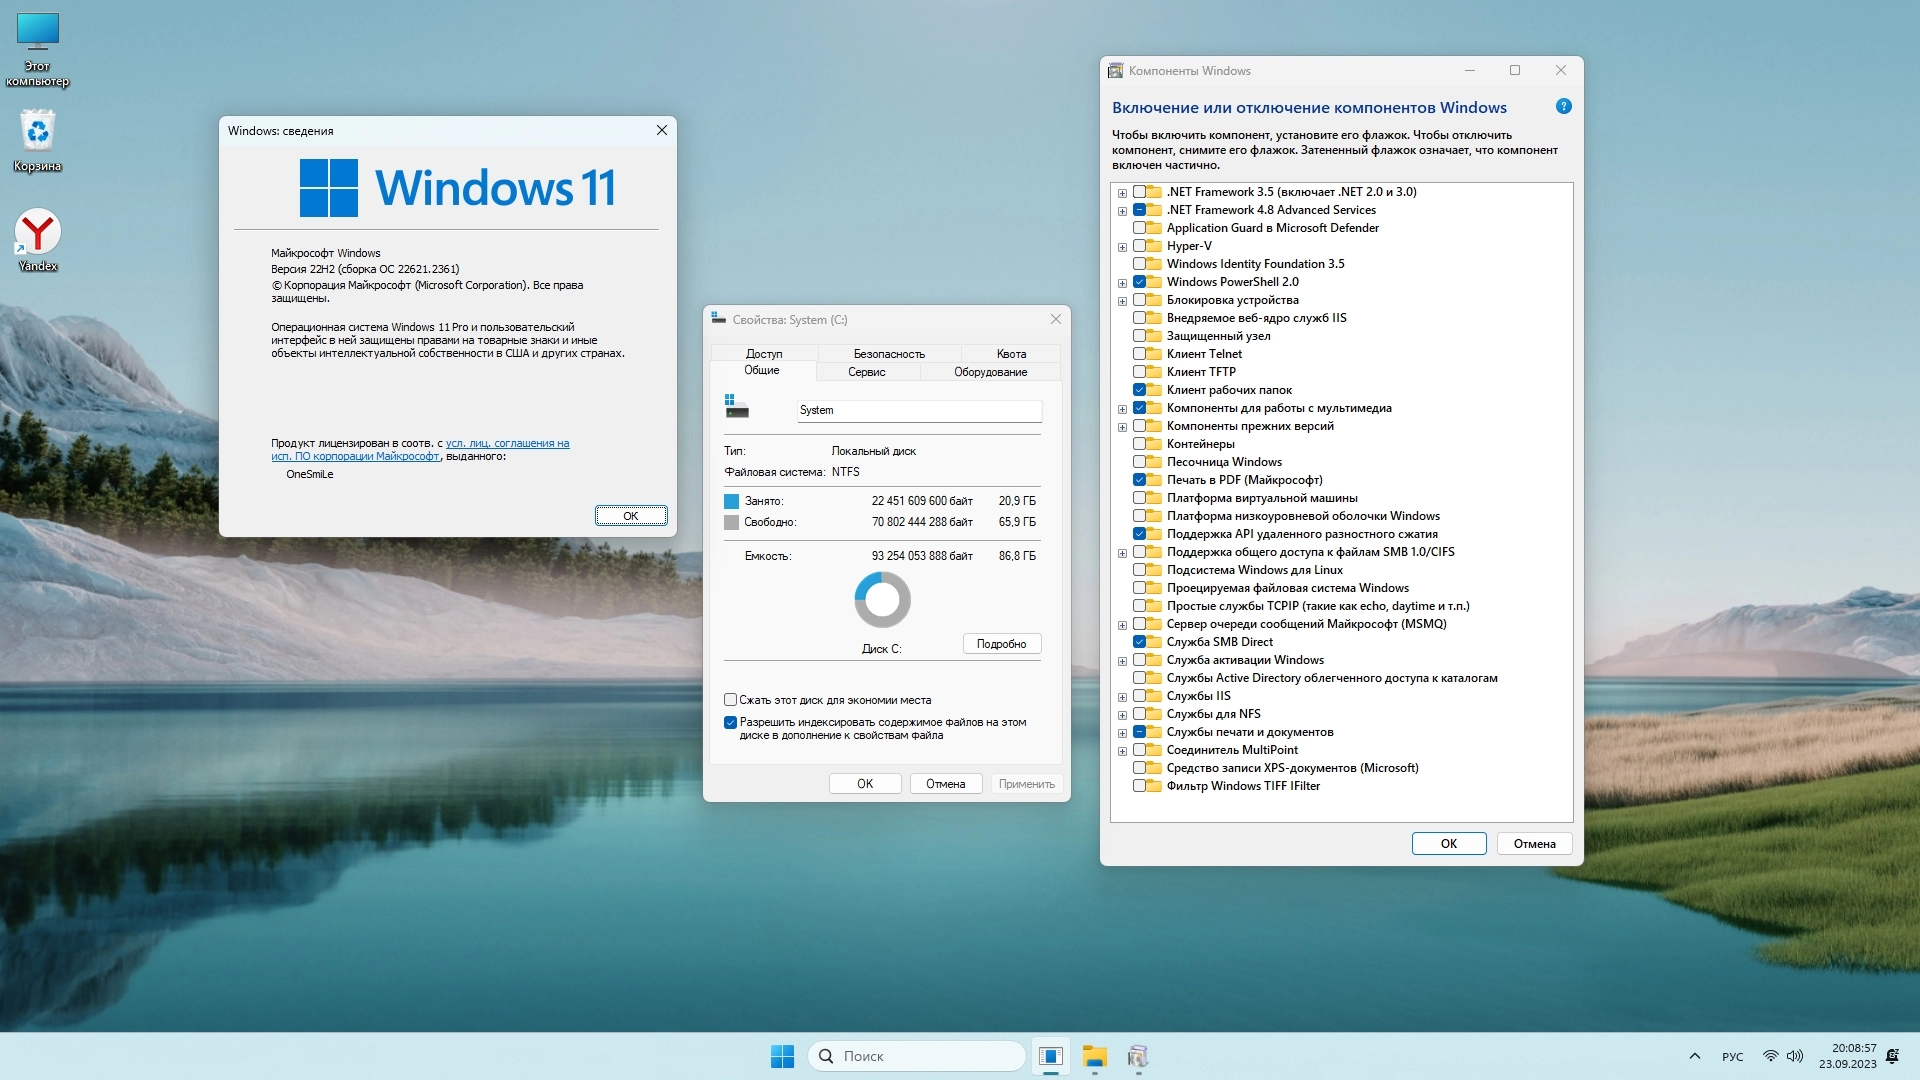
Task: Click the Wi-Fi network tray icon
Action: (1770, 1056)
